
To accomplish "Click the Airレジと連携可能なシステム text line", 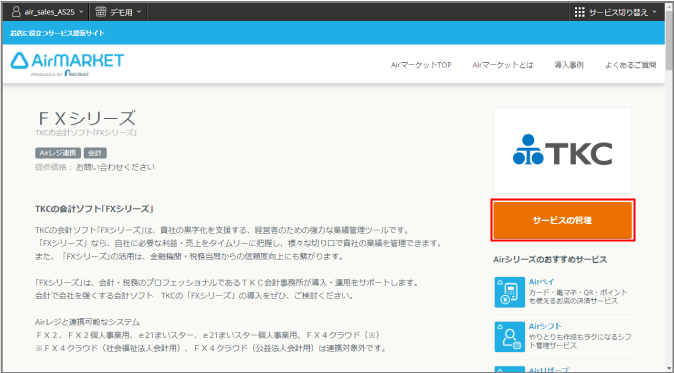I will click(87, 322).
